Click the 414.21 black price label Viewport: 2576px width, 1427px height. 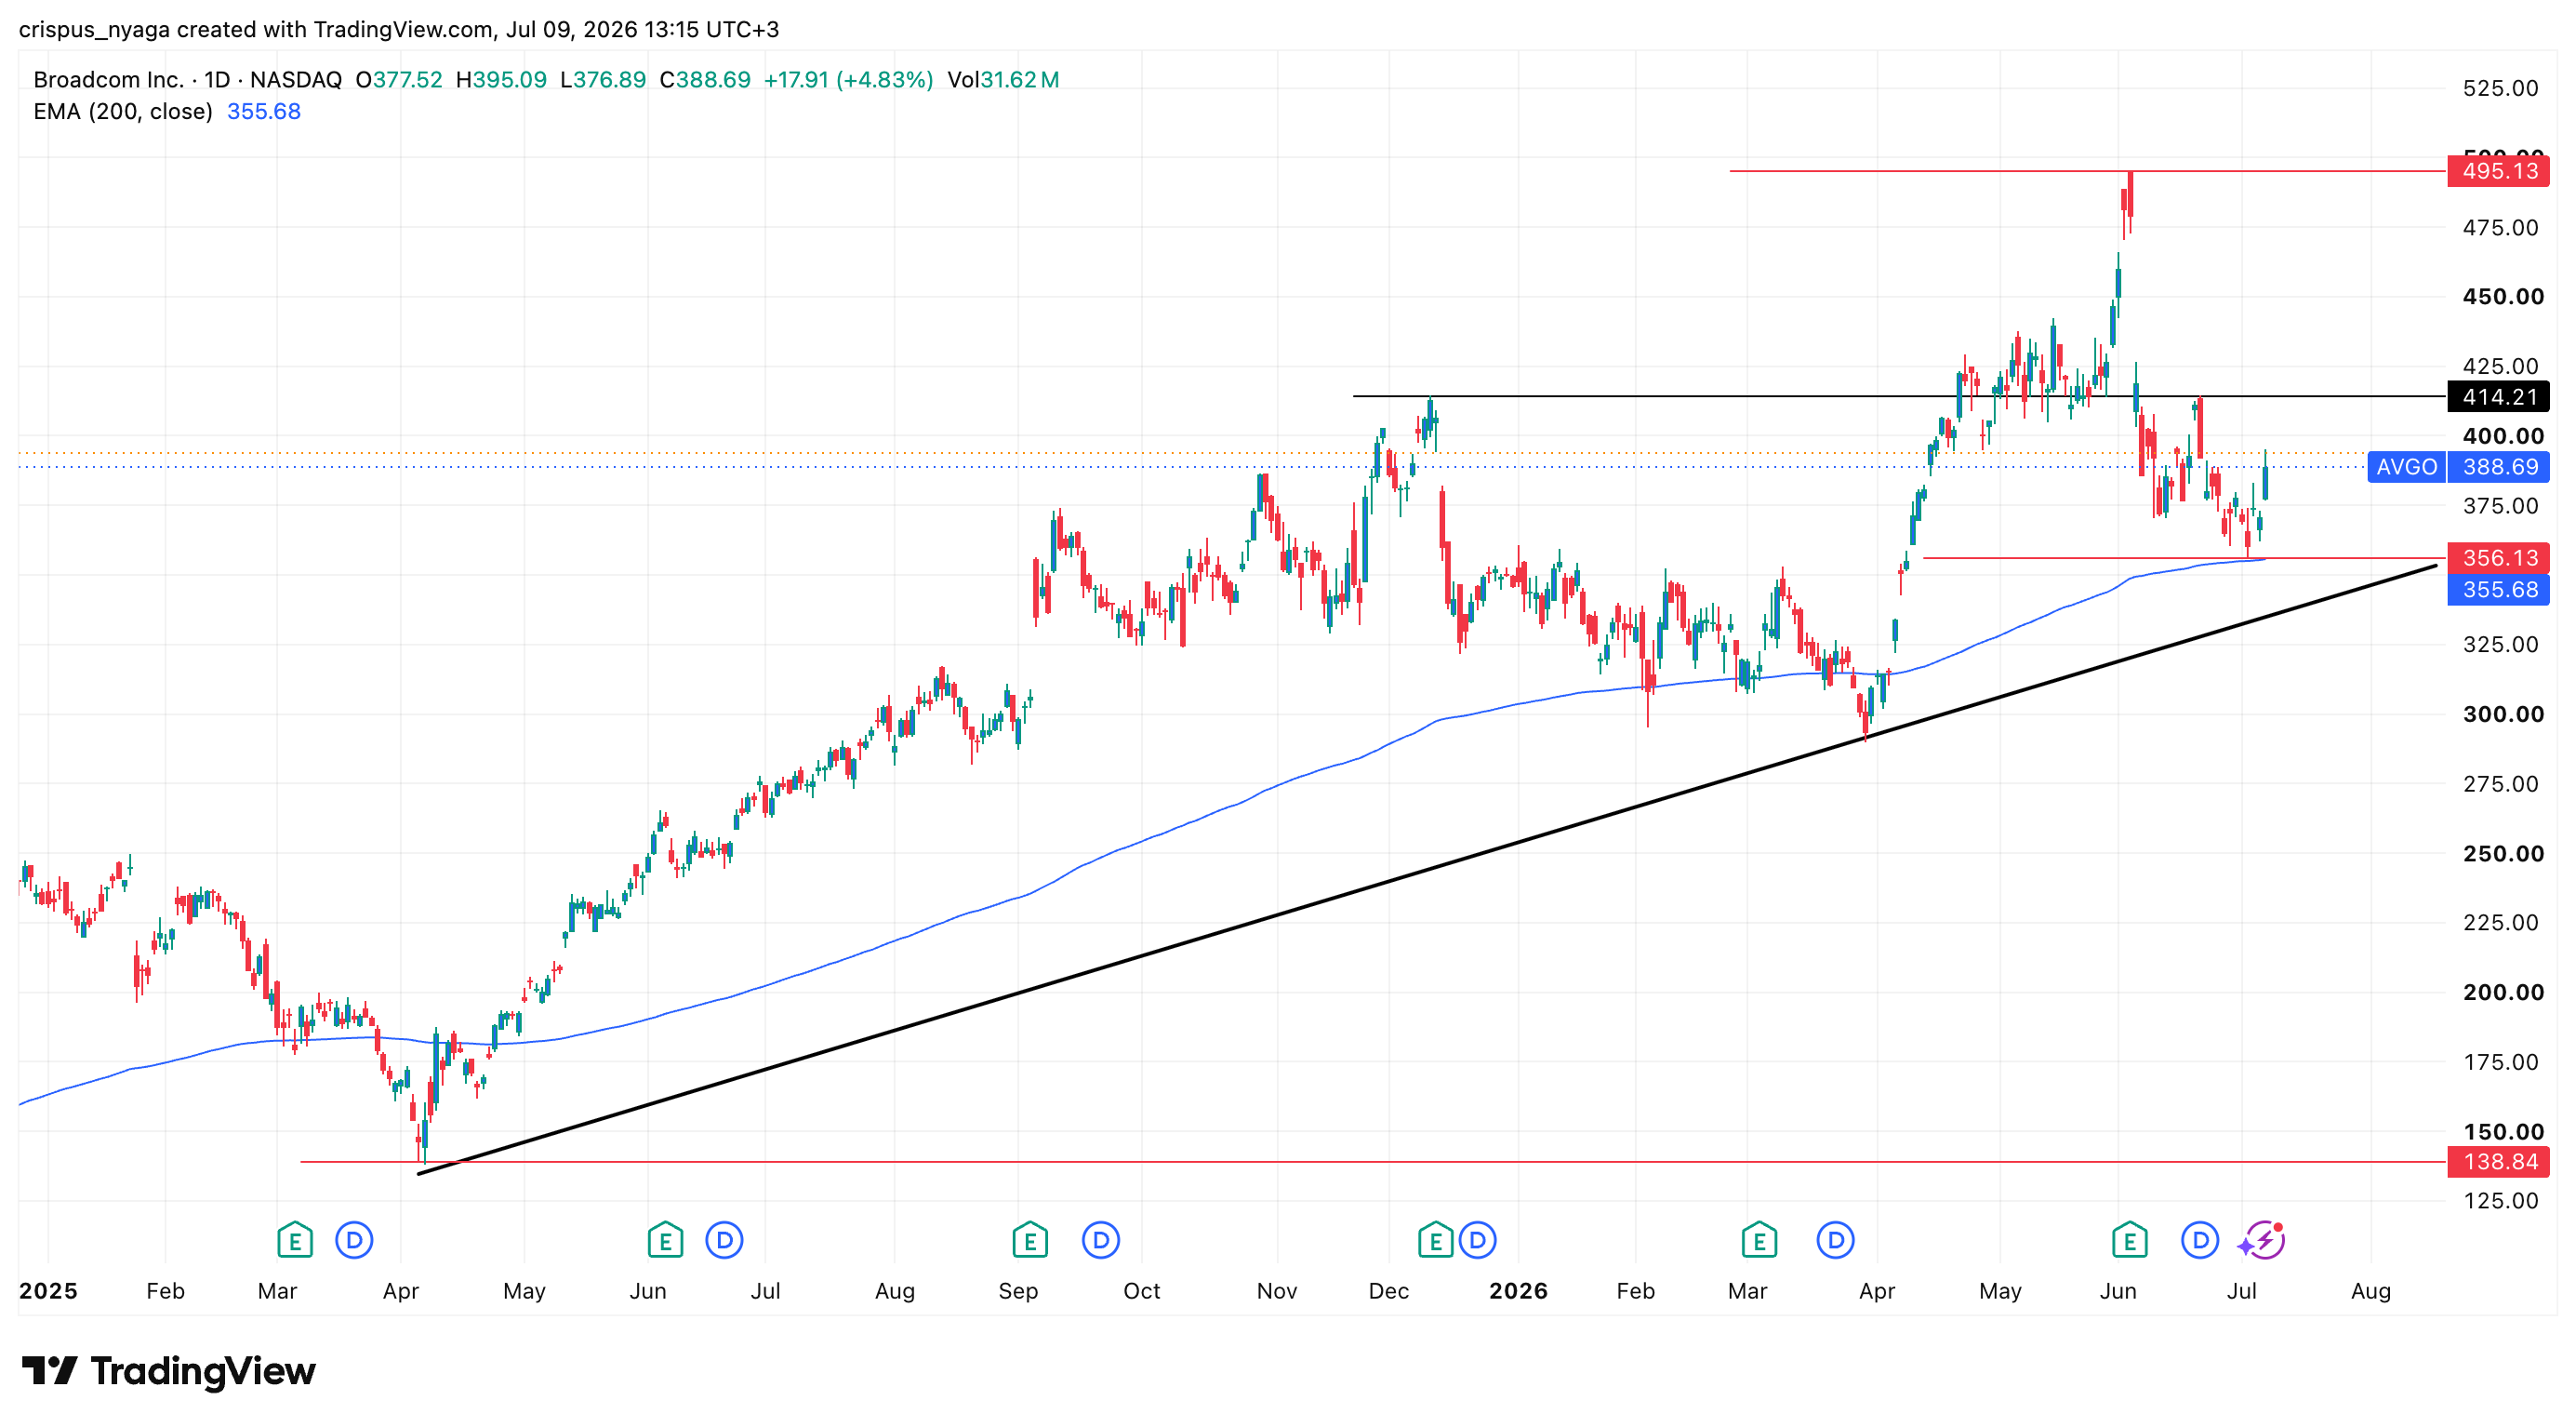(x=2499, y=397)
